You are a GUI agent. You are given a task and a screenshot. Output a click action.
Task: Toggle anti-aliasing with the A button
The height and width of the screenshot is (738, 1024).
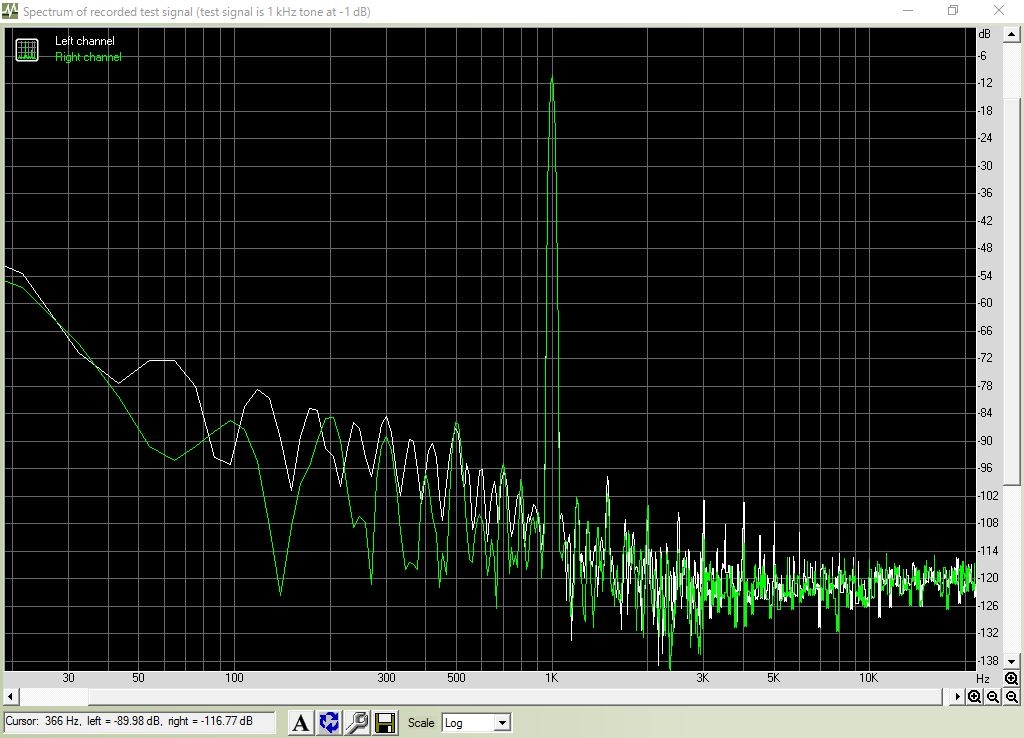pyautogui.click(x=300, y=723)
